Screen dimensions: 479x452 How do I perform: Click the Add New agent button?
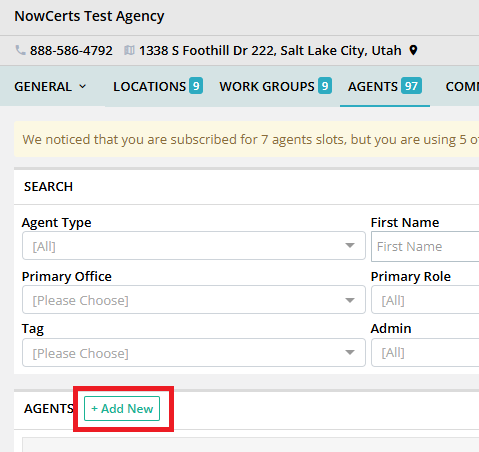122,409
